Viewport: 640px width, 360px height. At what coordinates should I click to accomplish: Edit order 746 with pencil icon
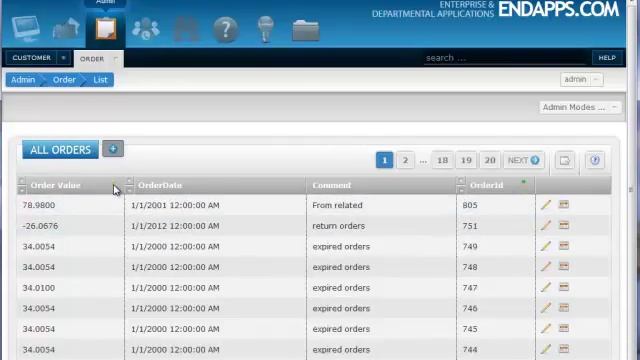pyautogui.click(x=546, y=308)
